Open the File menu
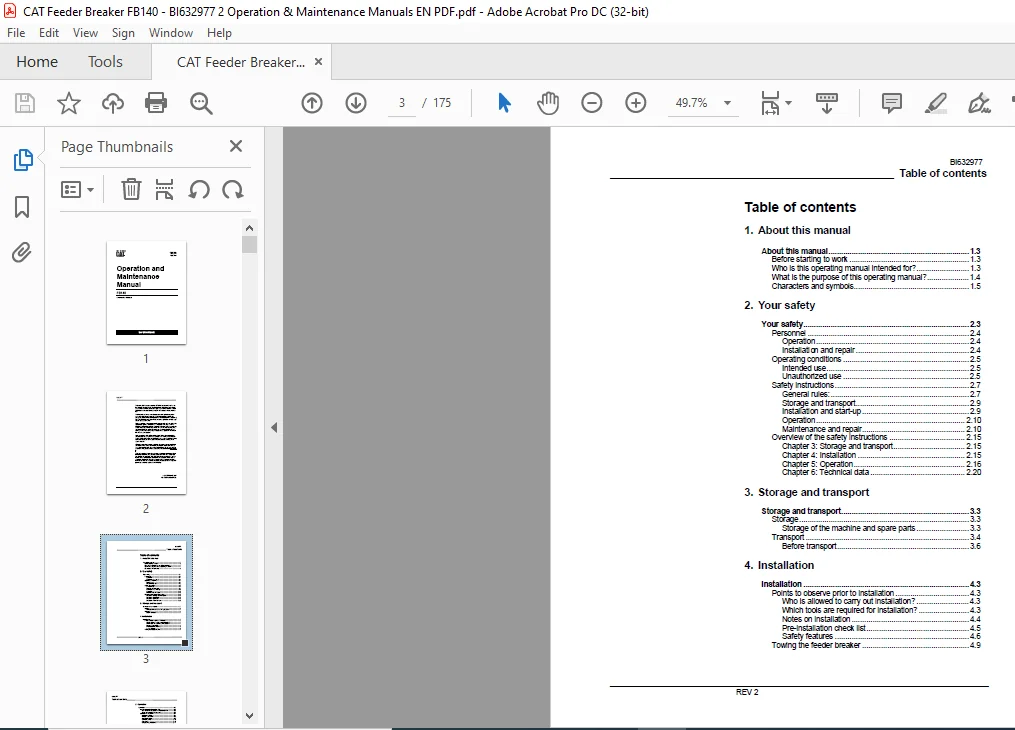The width and height of the screenshot is (1015, 730). point(16,33)
